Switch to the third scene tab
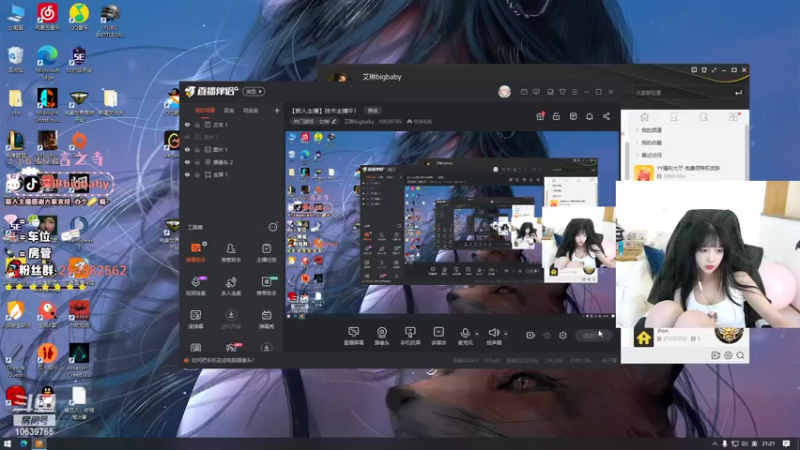The height and width of the screenshot is (450, 800). coord(251,110)
